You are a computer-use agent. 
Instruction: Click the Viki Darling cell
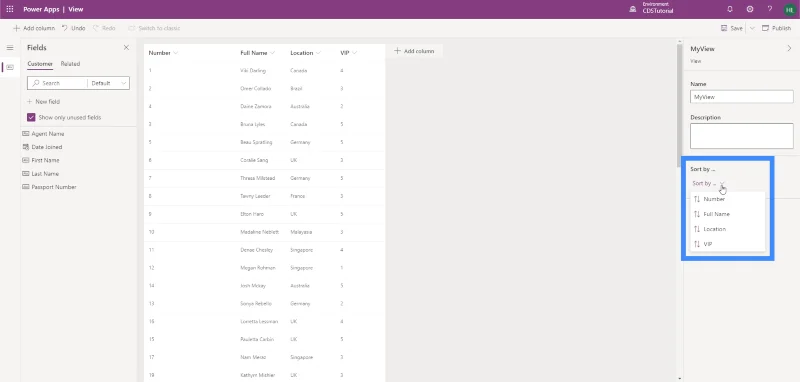tap(253, 70)
